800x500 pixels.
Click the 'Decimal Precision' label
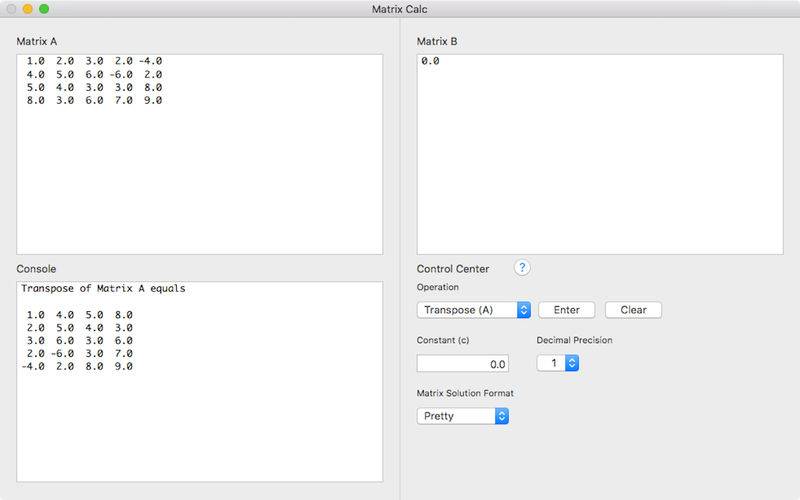574,340
